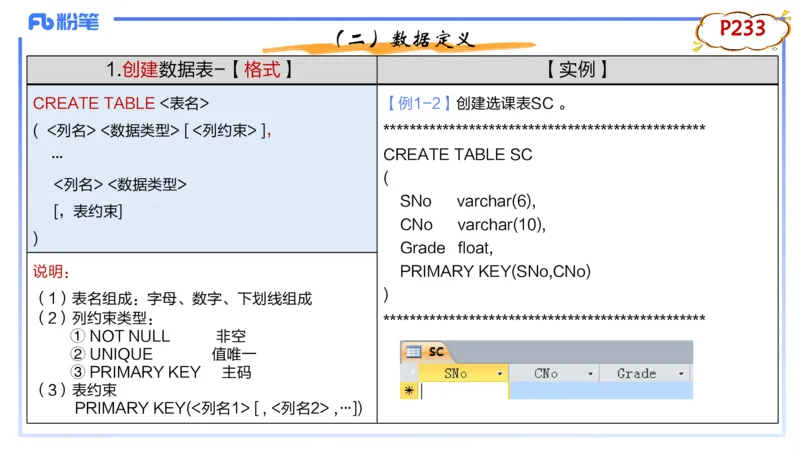Screen dimensions: 800x450
Task: Click the code line CREATE TABLE SC
Action: click(x=458, y=155)
